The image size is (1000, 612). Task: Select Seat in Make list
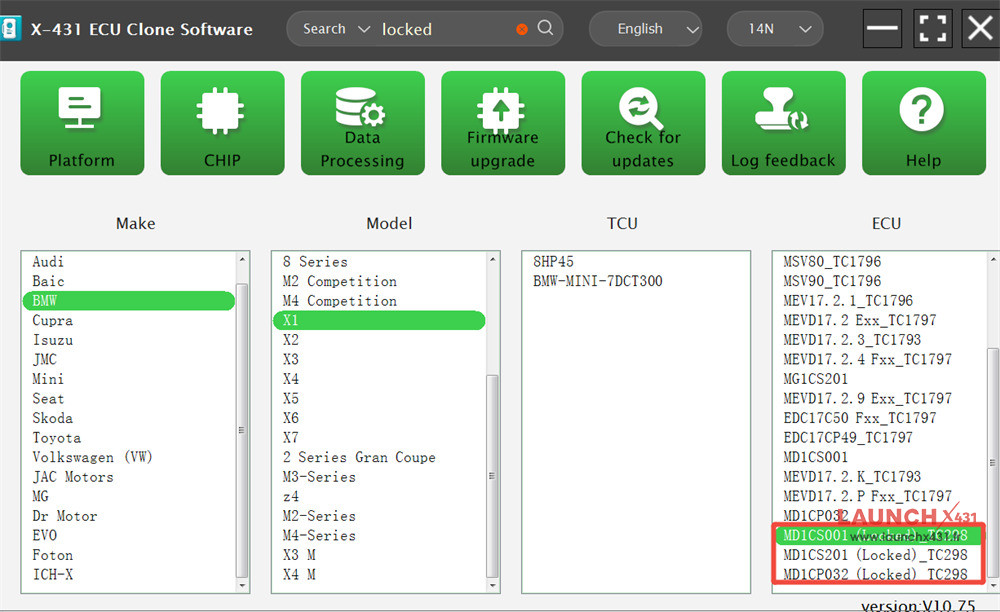pyautogui.click(x=129, y=398)
